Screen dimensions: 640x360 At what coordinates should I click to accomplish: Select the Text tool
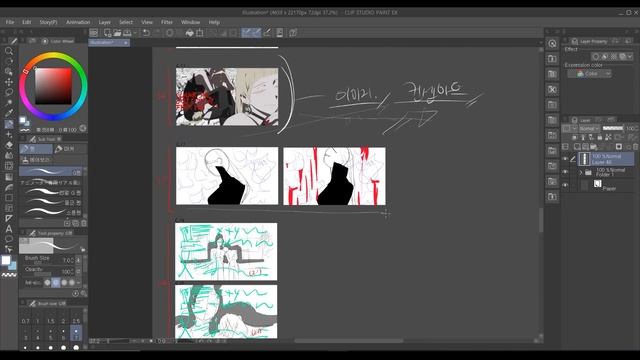(9, 229)
